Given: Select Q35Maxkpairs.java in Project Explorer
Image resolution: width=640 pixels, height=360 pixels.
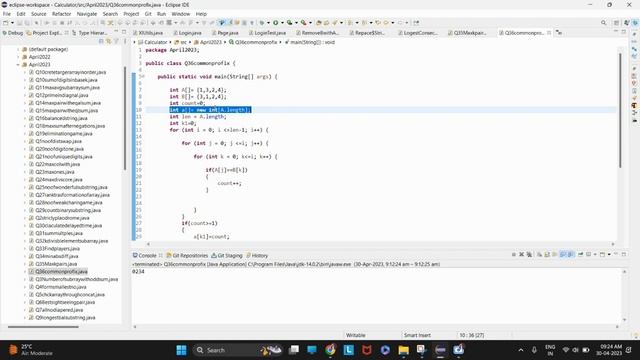Looking at the screenshot, I should click(56, 264).
